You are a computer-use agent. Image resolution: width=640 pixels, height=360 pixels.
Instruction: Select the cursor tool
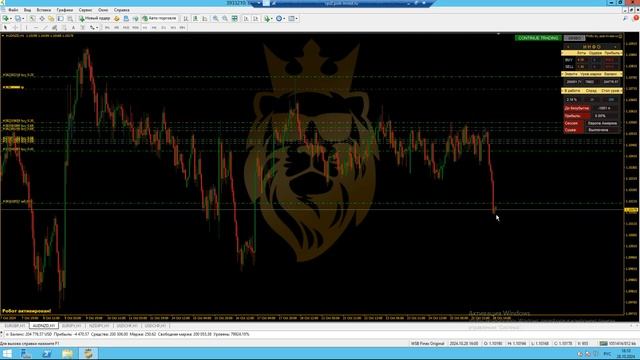click(5, 27)
